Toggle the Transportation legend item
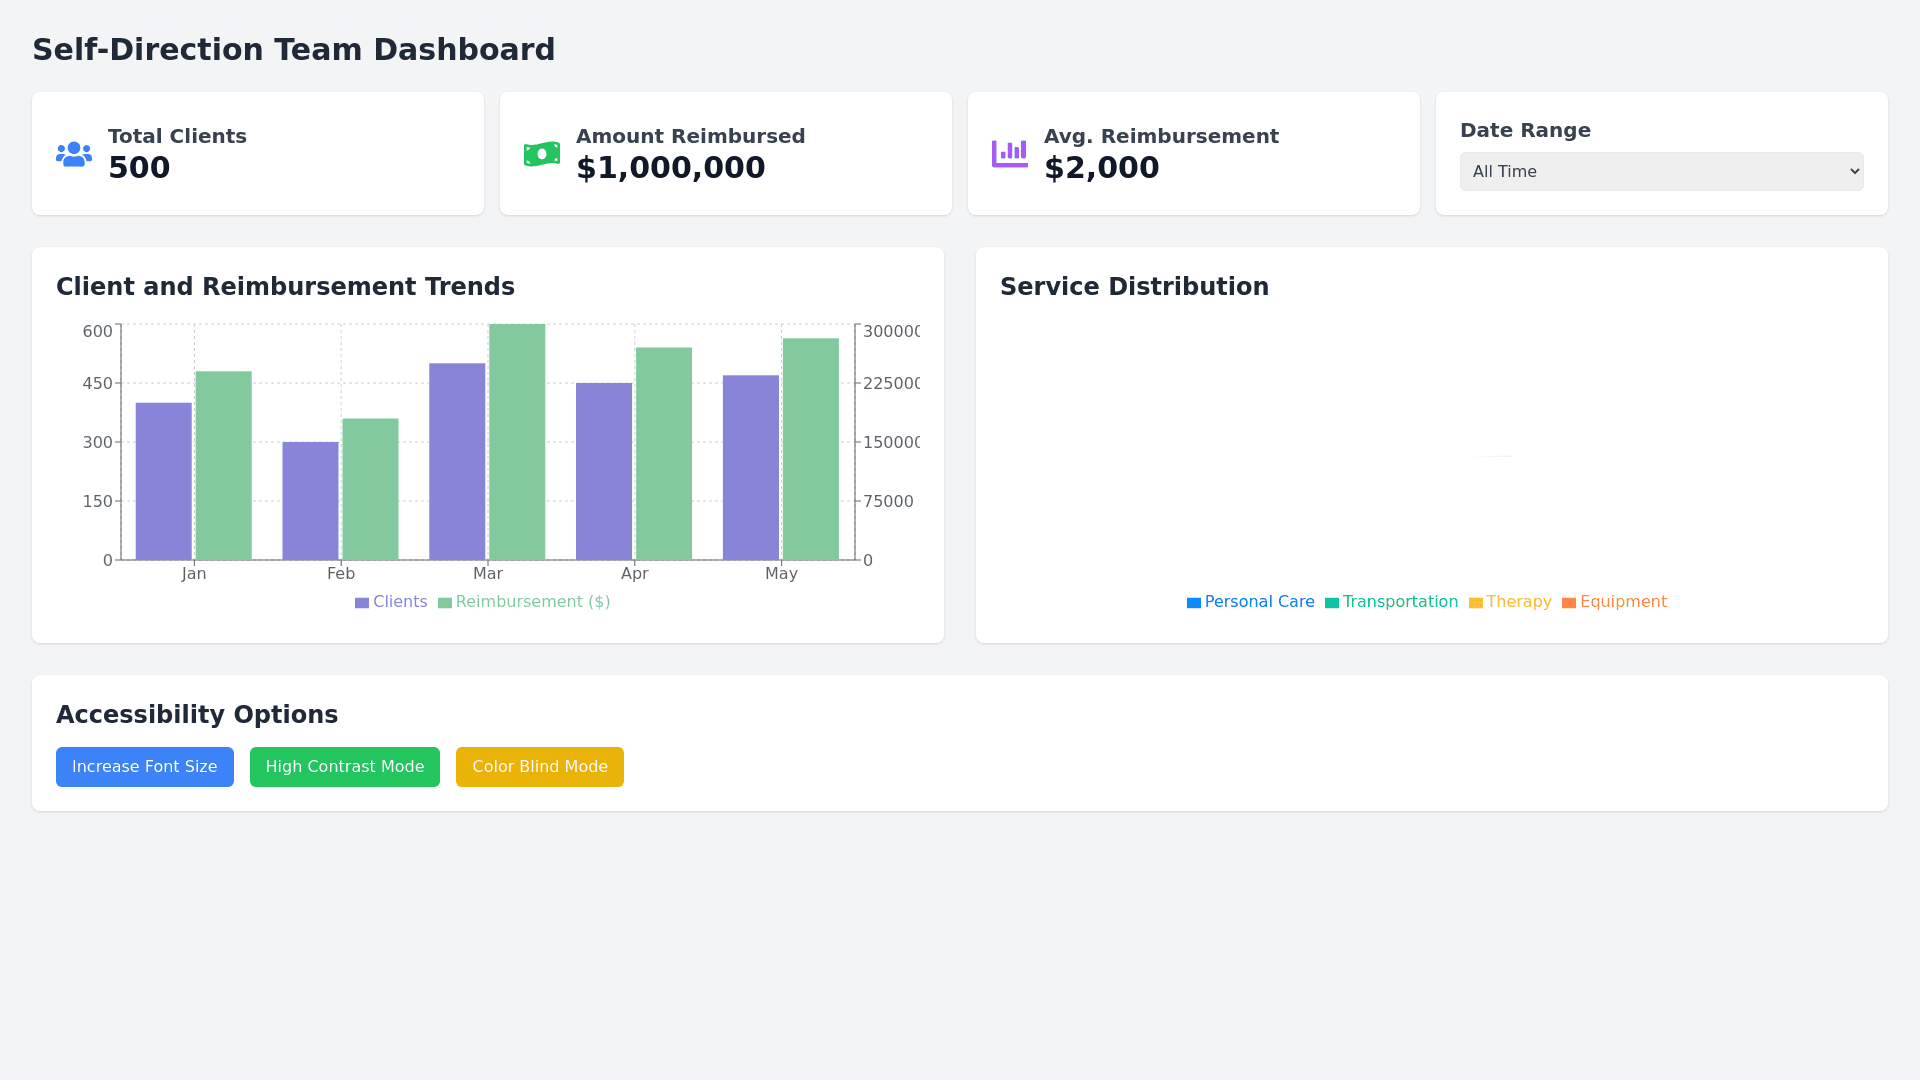Viewport: 1920px width, 1080px height. [1399, 602]
